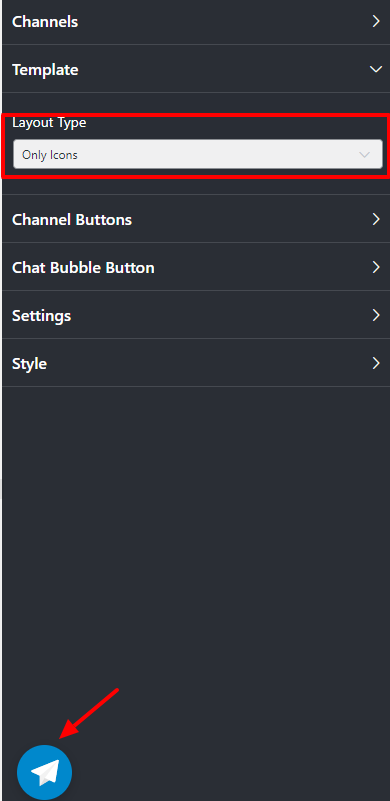Click the Layout Type dropdown caret
The height and width of the screenshot is (801, 390).
(x=364, y=155)
